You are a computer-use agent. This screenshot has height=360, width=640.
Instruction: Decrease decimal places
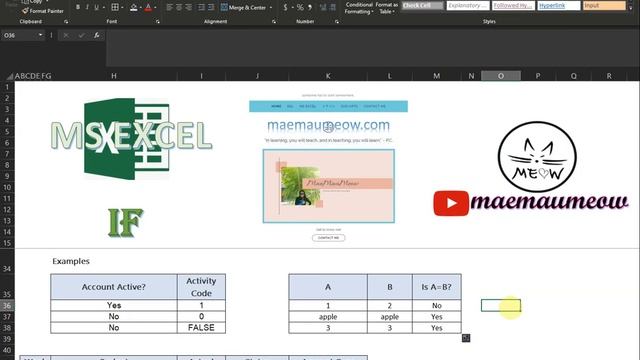333,7
